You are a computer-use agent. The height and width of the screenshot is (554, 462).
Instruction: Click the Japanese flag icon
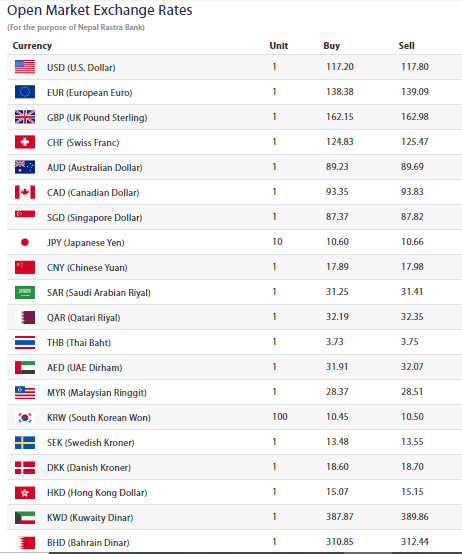(x=25, y=242)
